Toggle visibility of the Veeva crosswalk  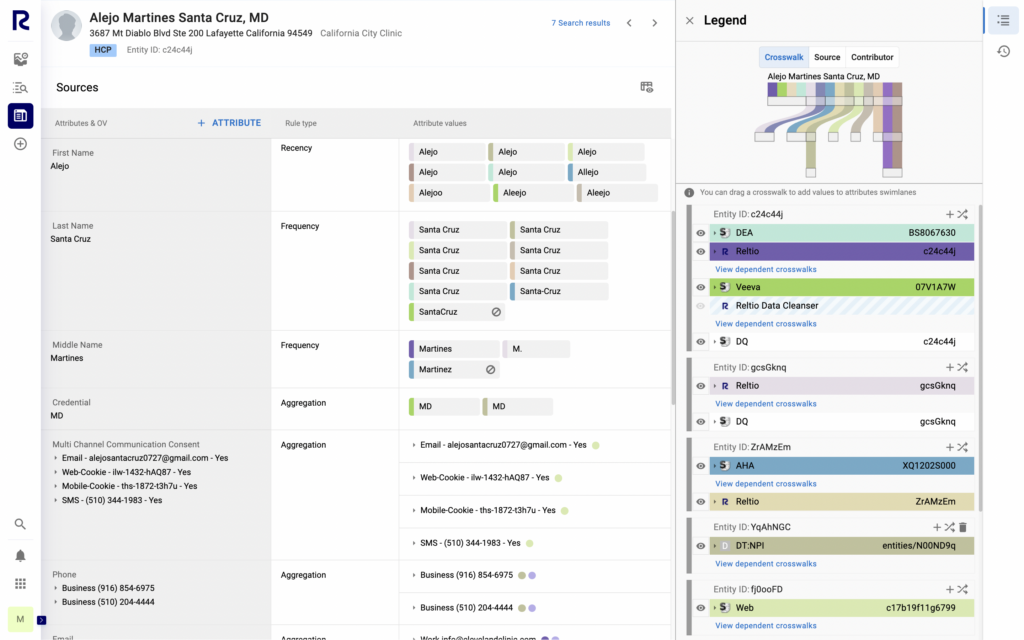pyautogui.click(x=700, y=287)
